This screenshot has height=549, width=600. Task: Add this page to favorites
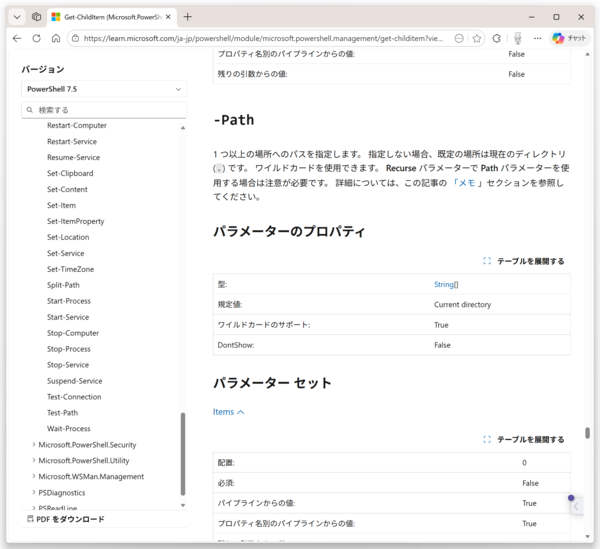477,38
